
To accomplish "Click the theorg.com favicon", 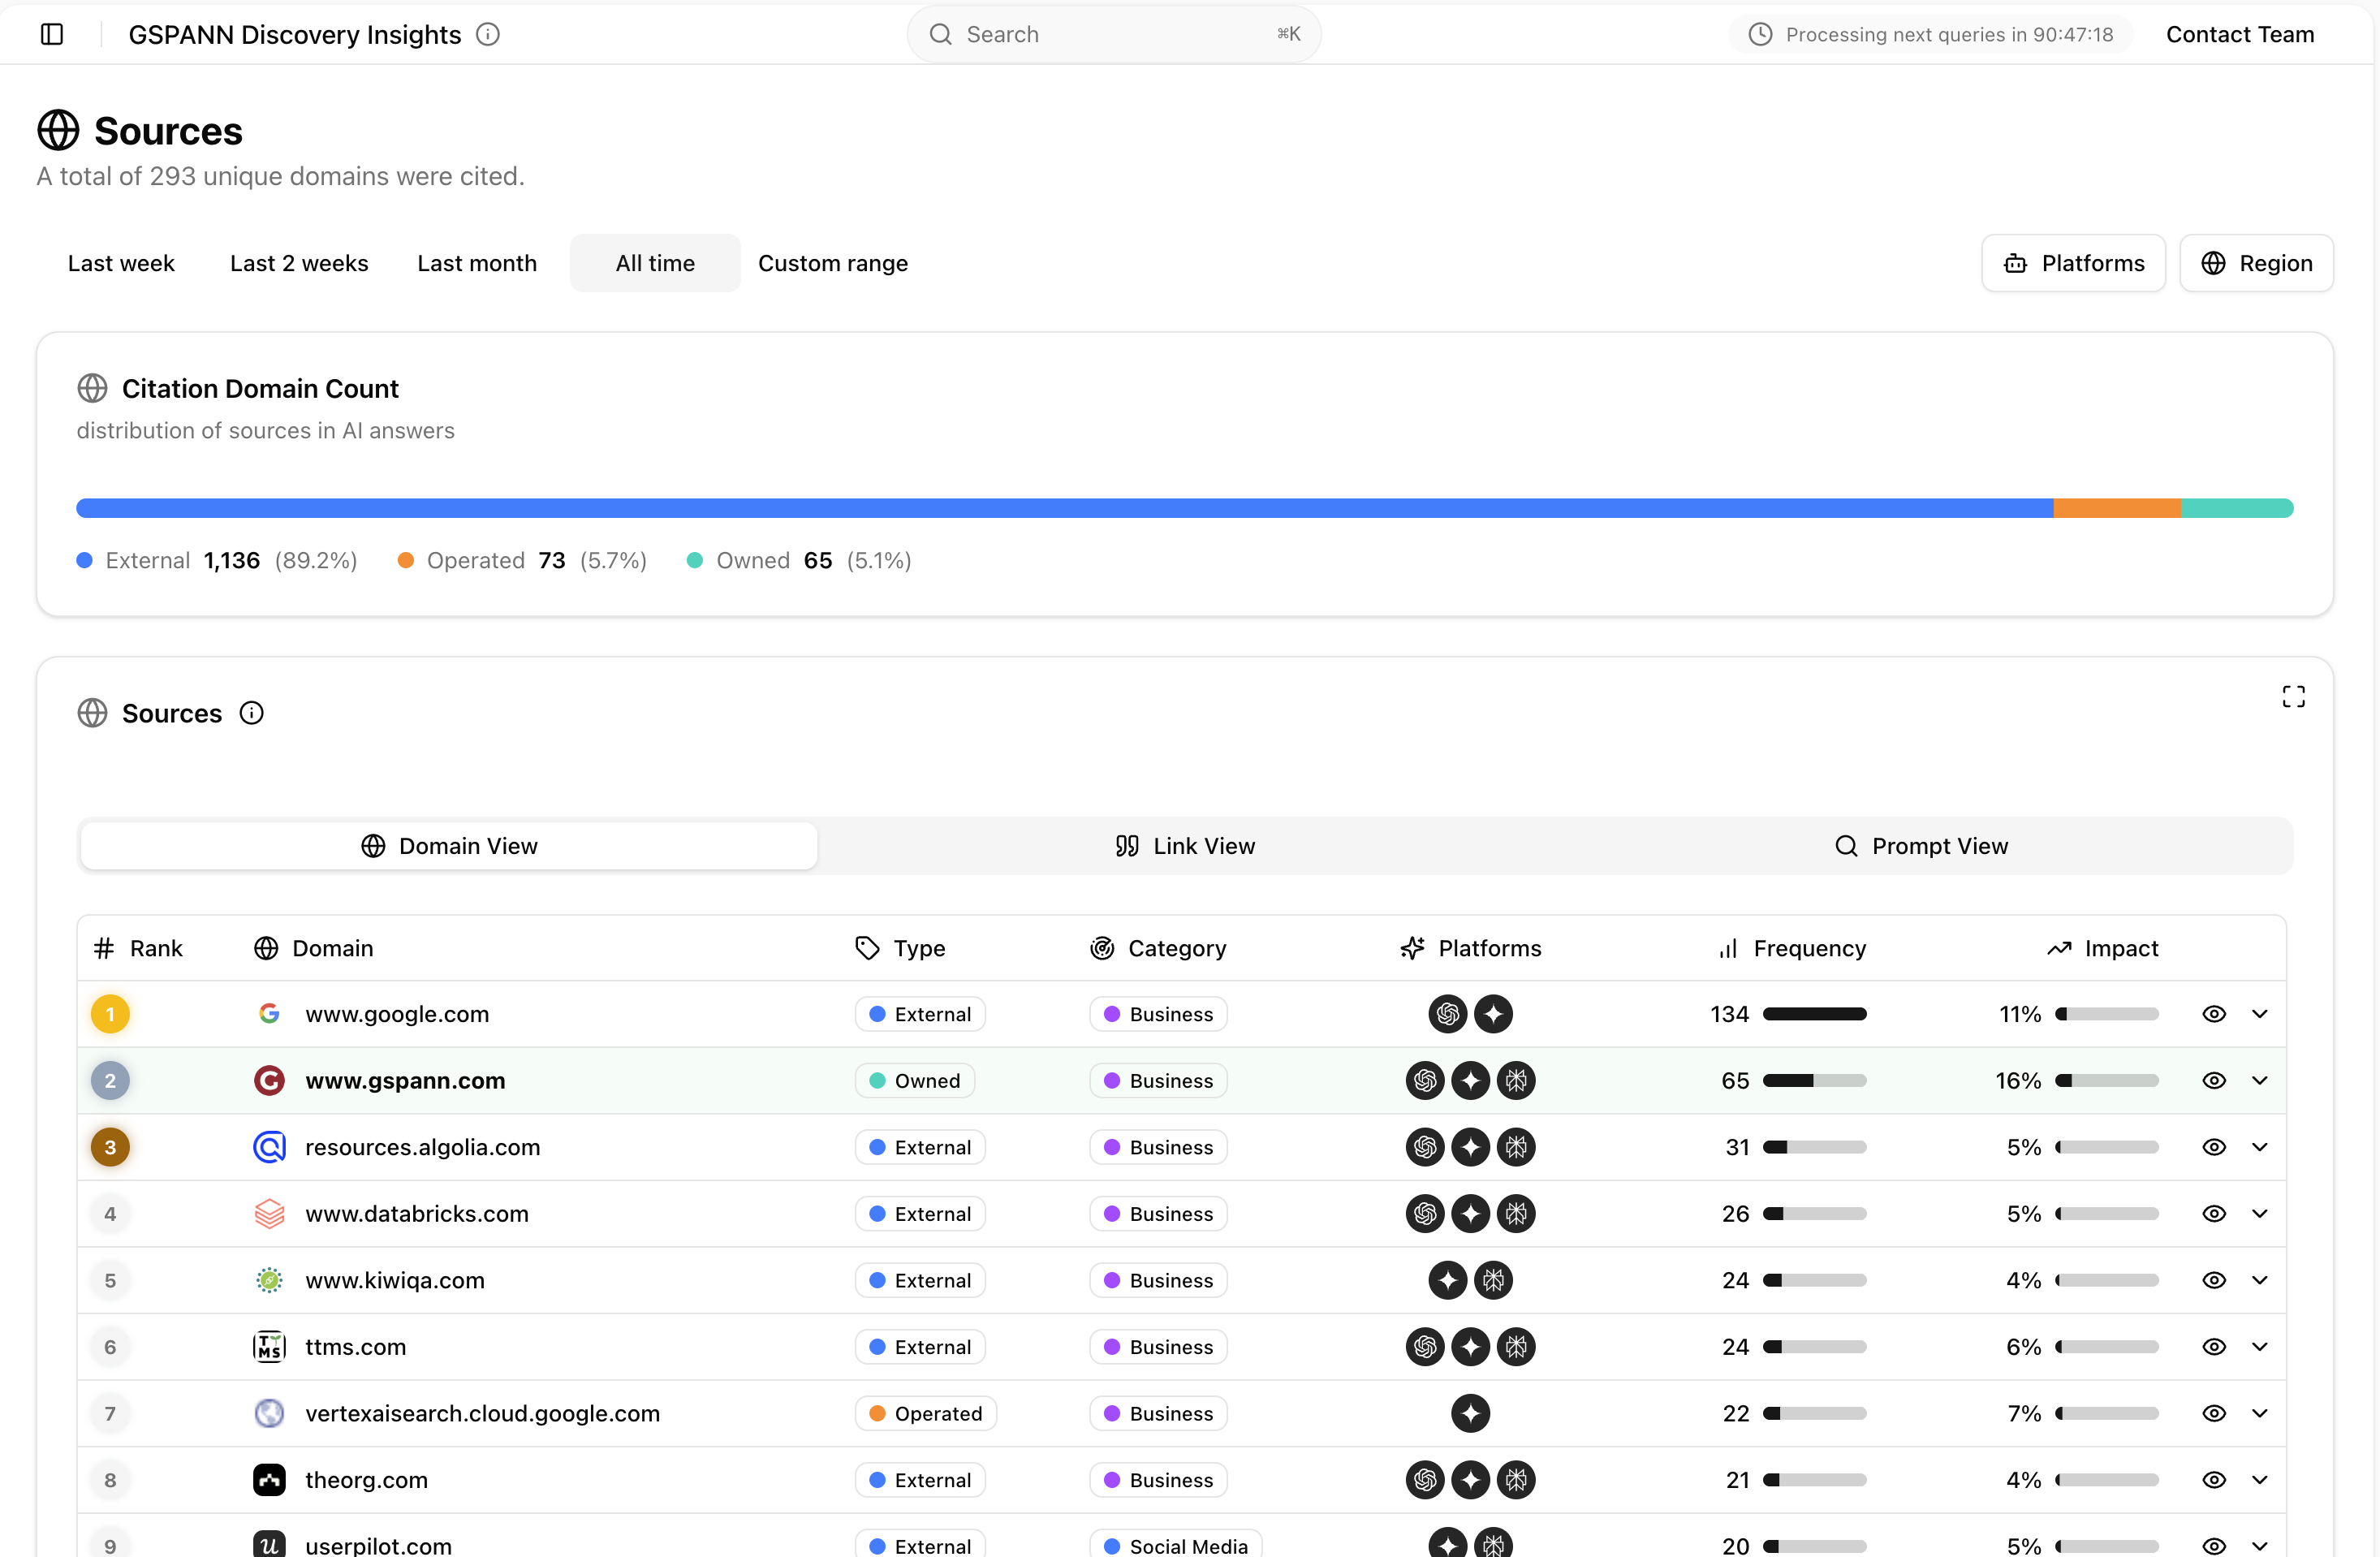I will 269,1479.
